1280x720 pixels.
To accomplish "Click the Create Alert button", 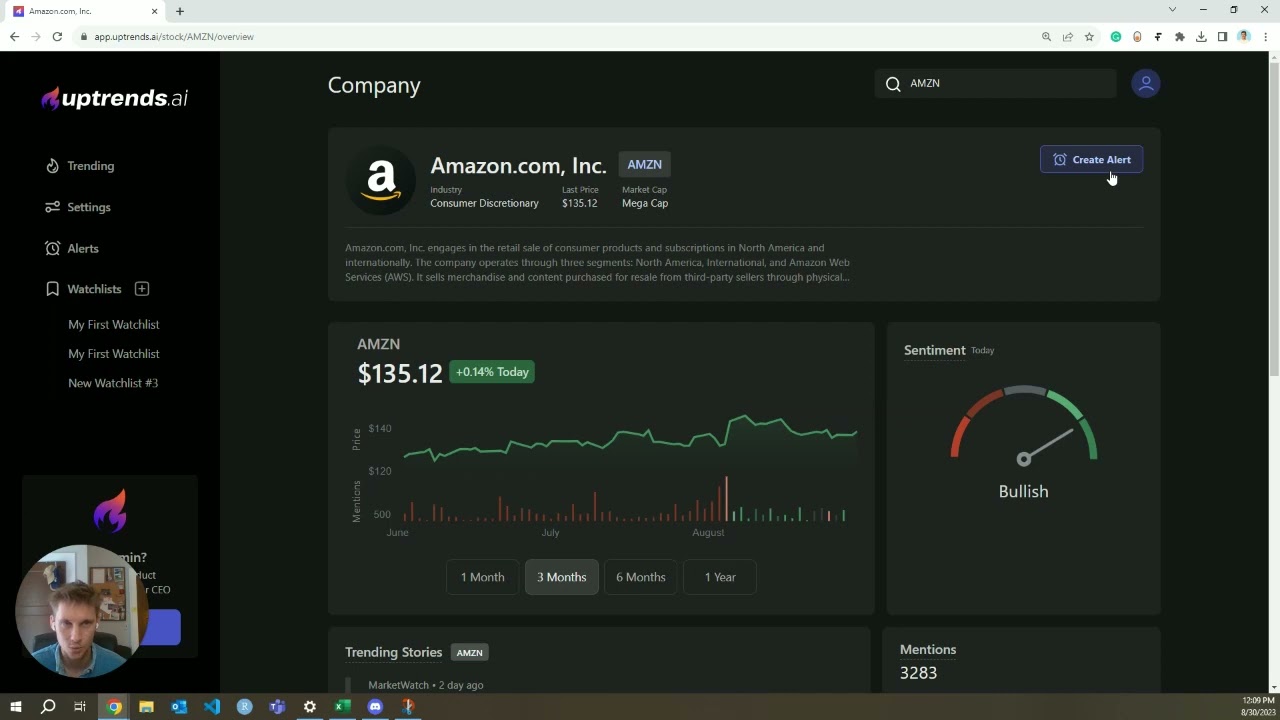I will (x=1091, y=160).
